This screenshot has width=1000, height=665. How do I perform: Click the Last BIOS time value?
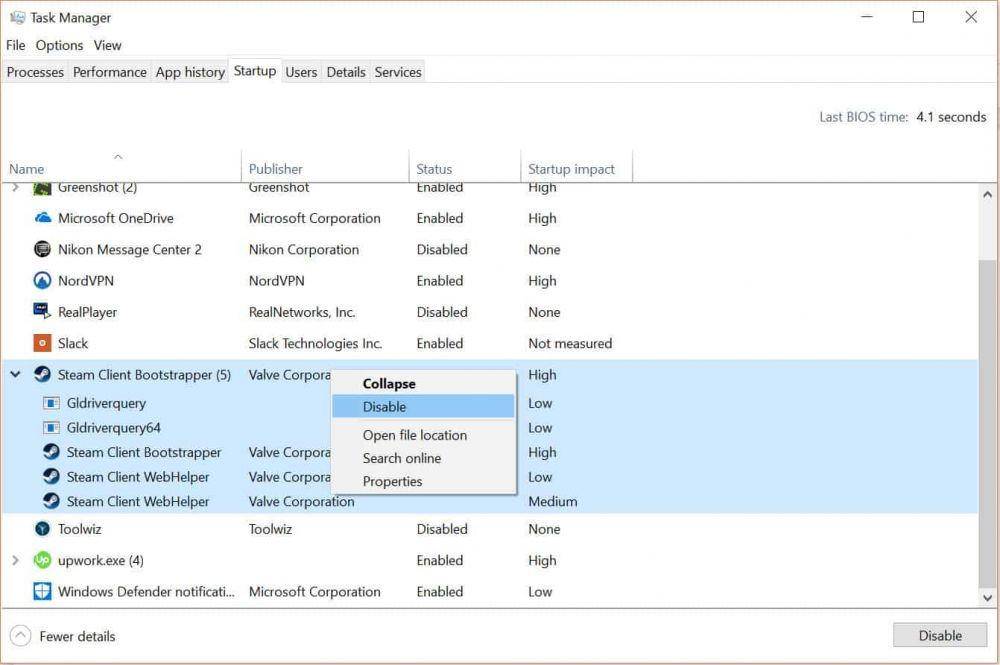tap(951, 117)
